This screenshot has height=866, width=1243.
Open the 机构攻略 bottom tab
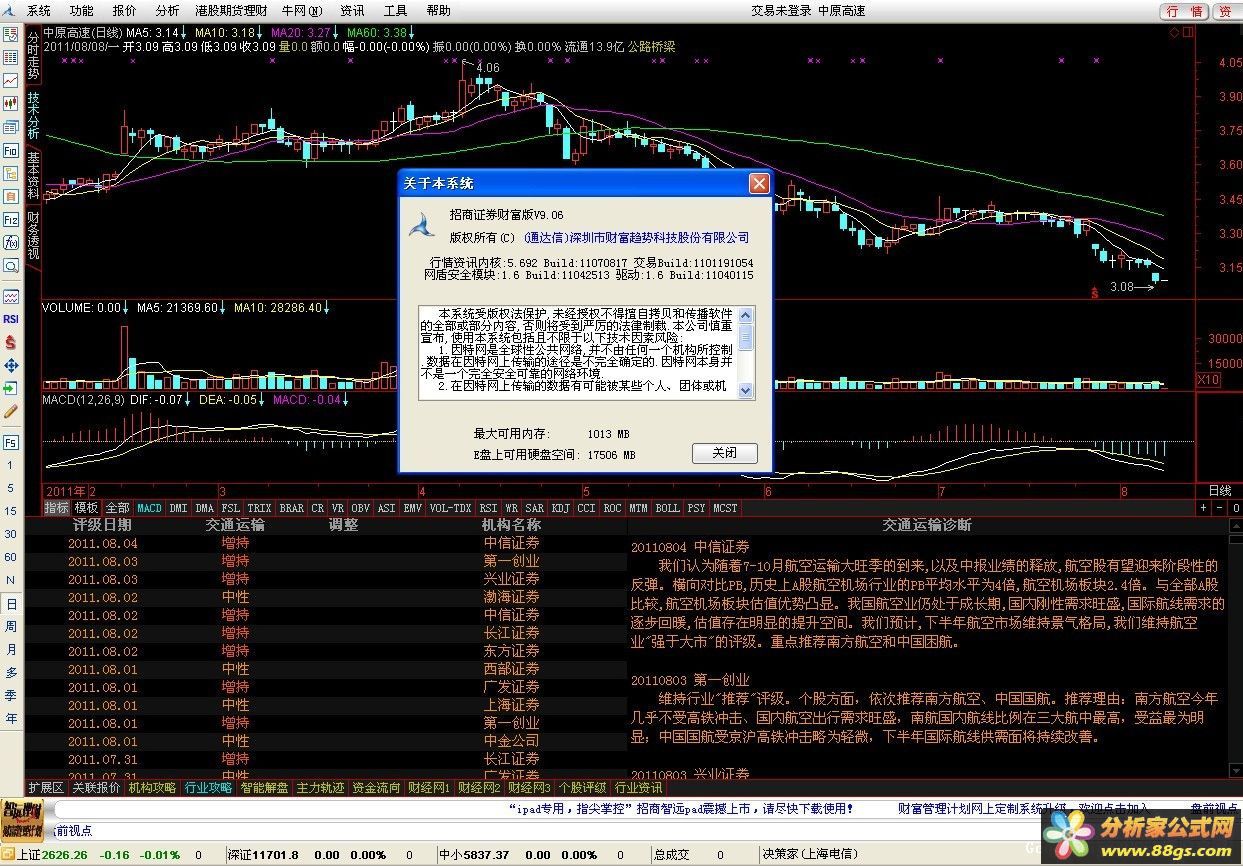click(152, 788)
